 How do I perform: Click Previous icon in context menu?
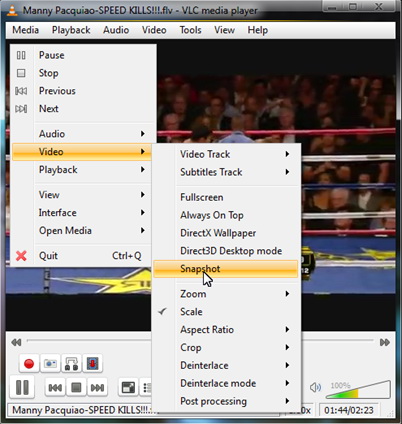tap(21, 91)
